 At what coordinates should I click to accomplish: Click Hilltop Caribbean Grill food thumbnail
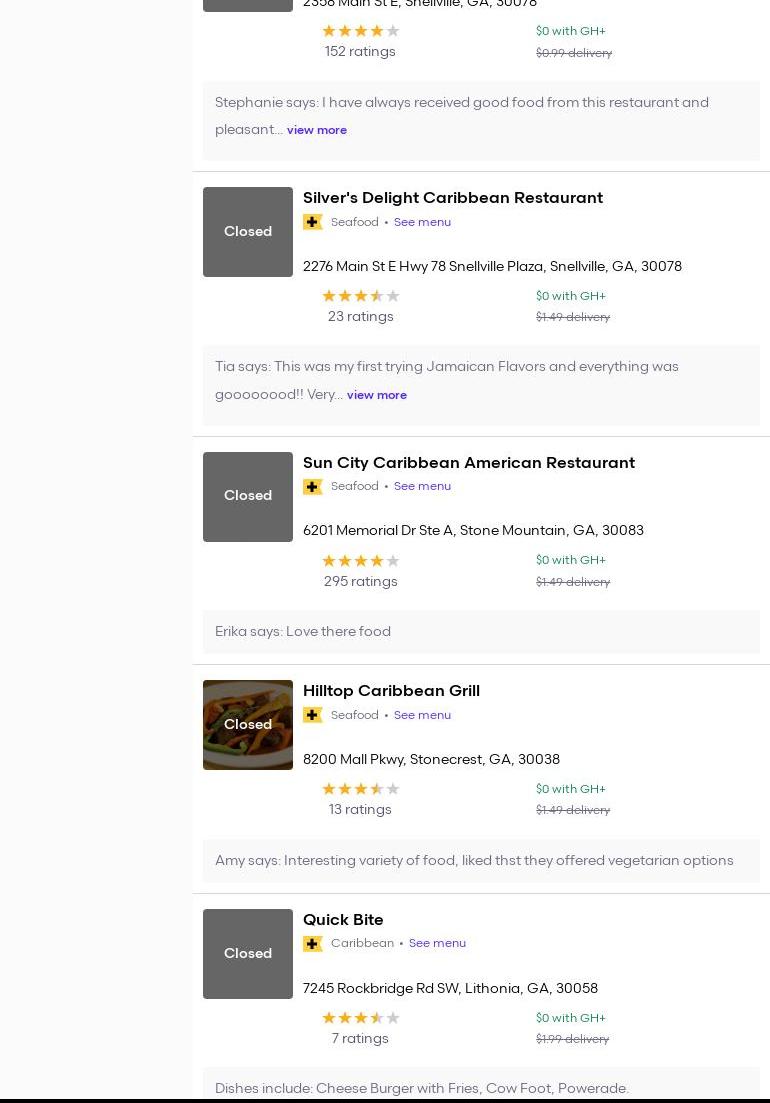[x=248, y=725]
